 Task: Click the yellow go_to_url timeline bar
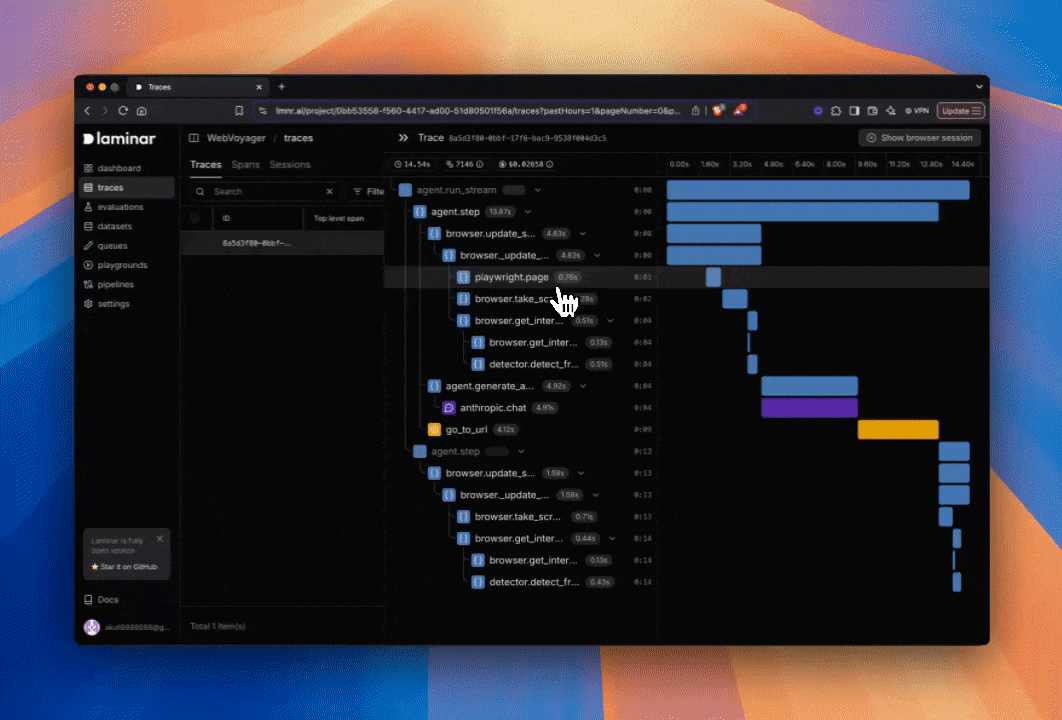(898, 429)
